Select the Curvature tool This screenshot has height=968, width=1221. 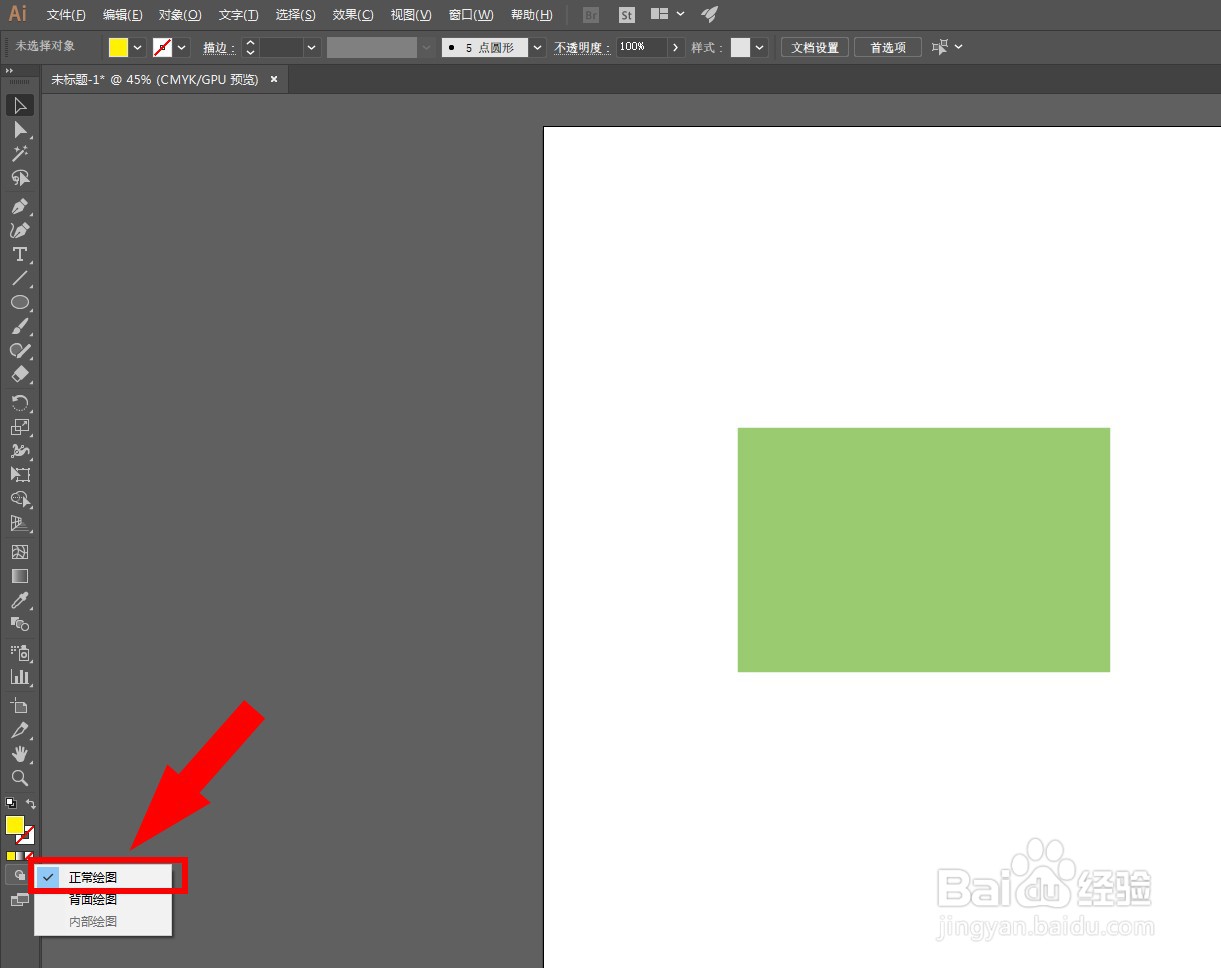(x=20, y=231)
